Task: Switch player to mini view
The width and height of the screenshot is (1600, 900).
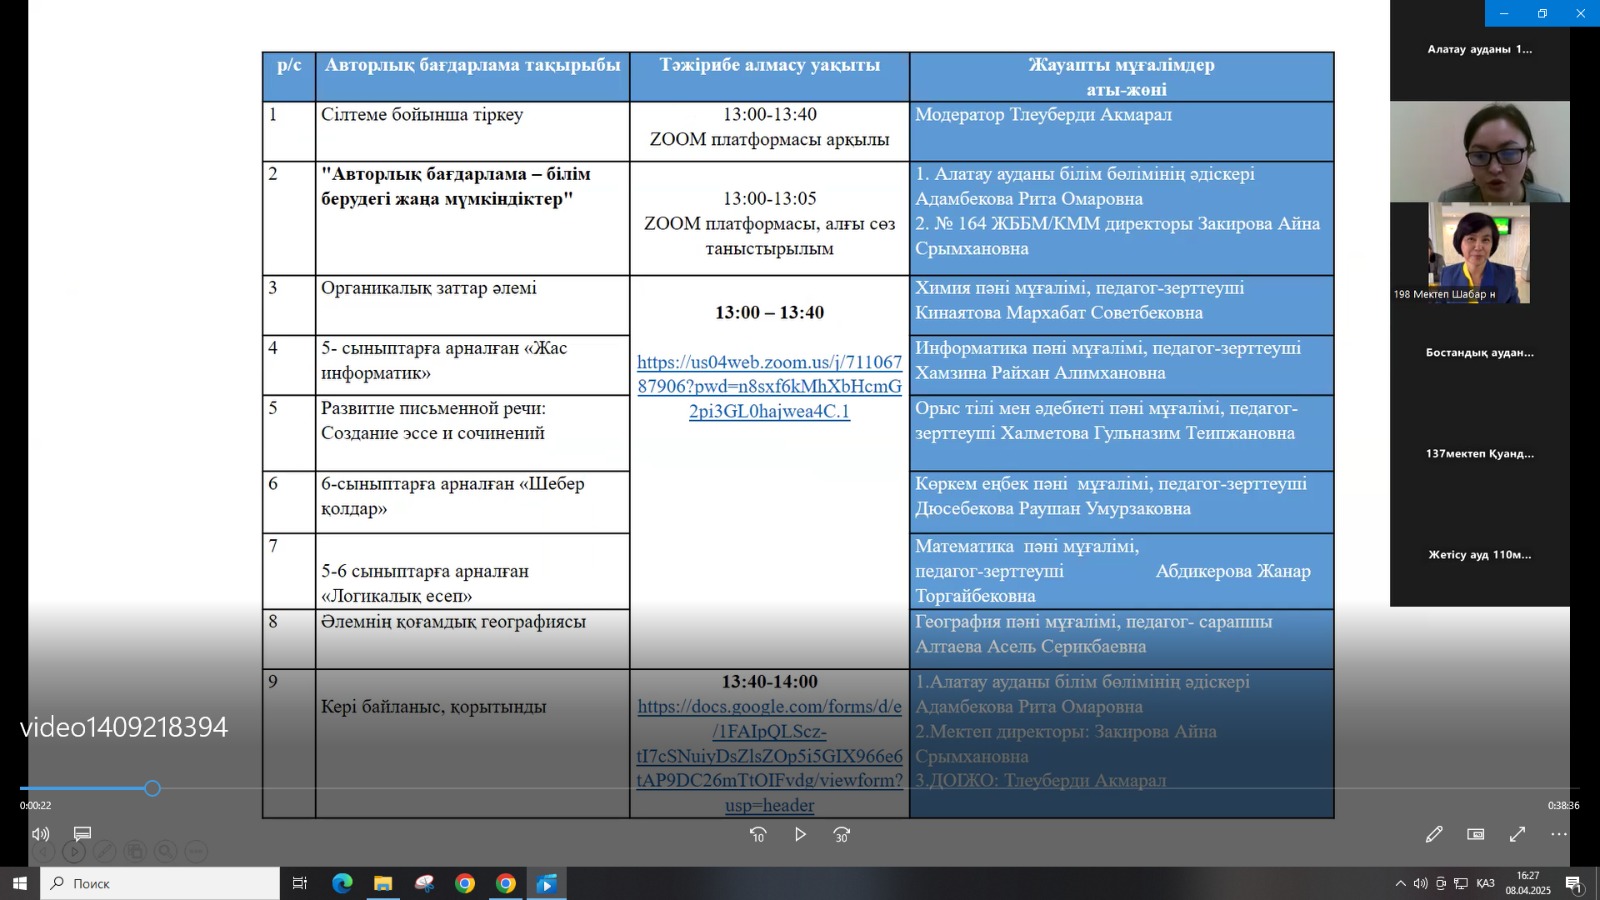Action: coord(1476,834)
